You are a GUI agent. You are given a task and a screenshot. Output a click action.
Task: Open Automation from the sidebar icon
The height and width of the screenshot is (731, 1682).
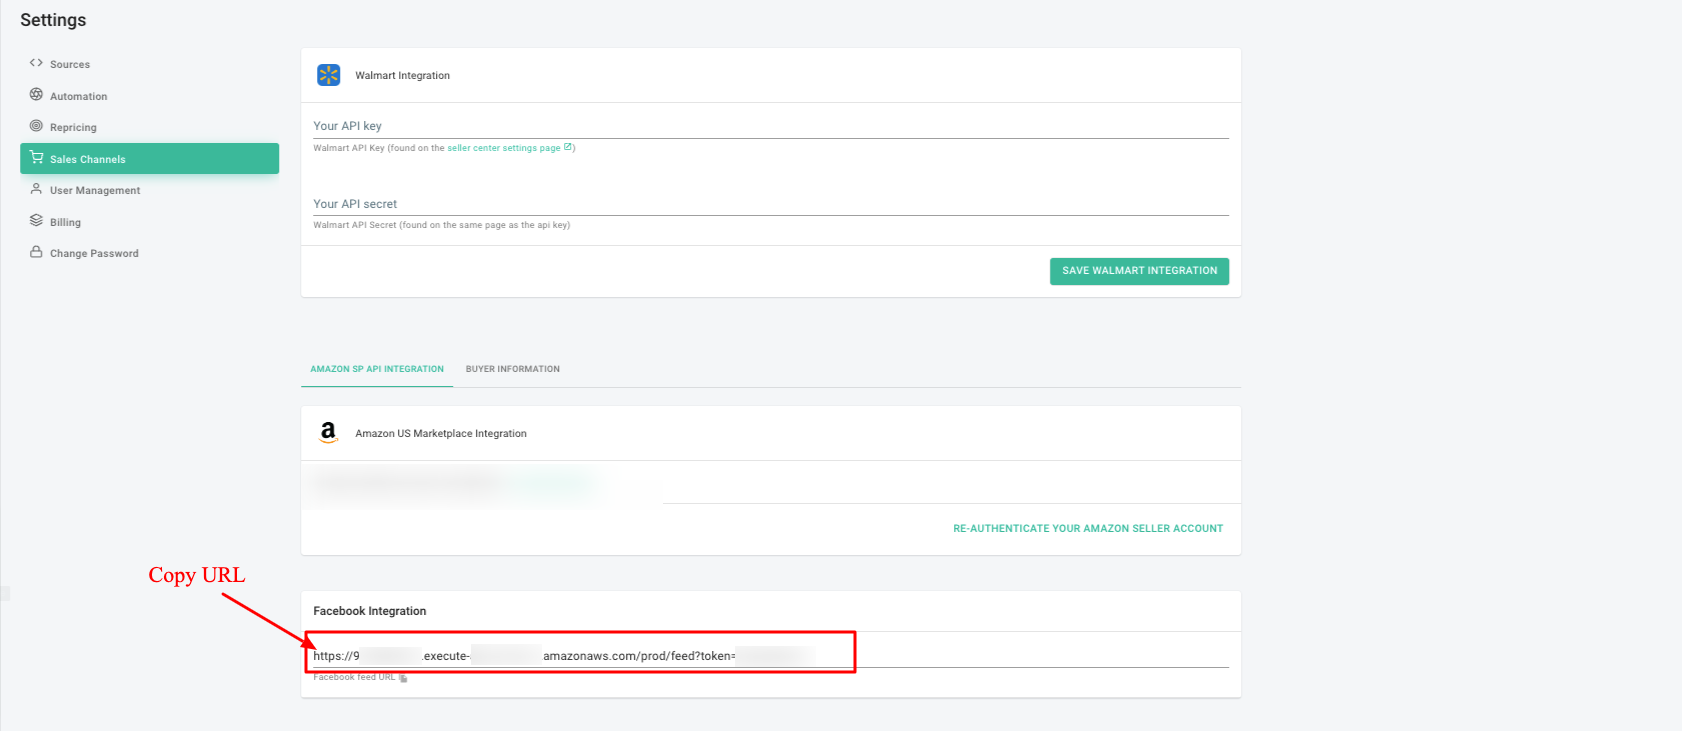pyautogui.click(x=36, y=95)
